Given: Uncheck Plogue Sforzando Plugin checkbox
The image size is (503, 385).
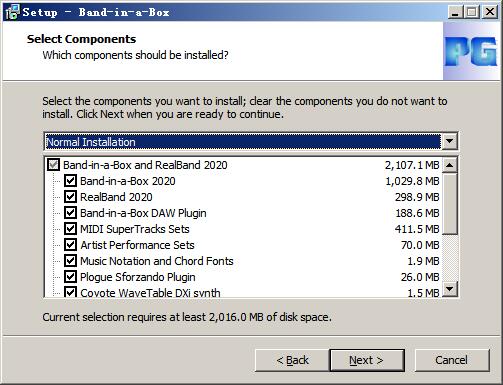Looking at the screenshot, I should [x=70, y=277].
